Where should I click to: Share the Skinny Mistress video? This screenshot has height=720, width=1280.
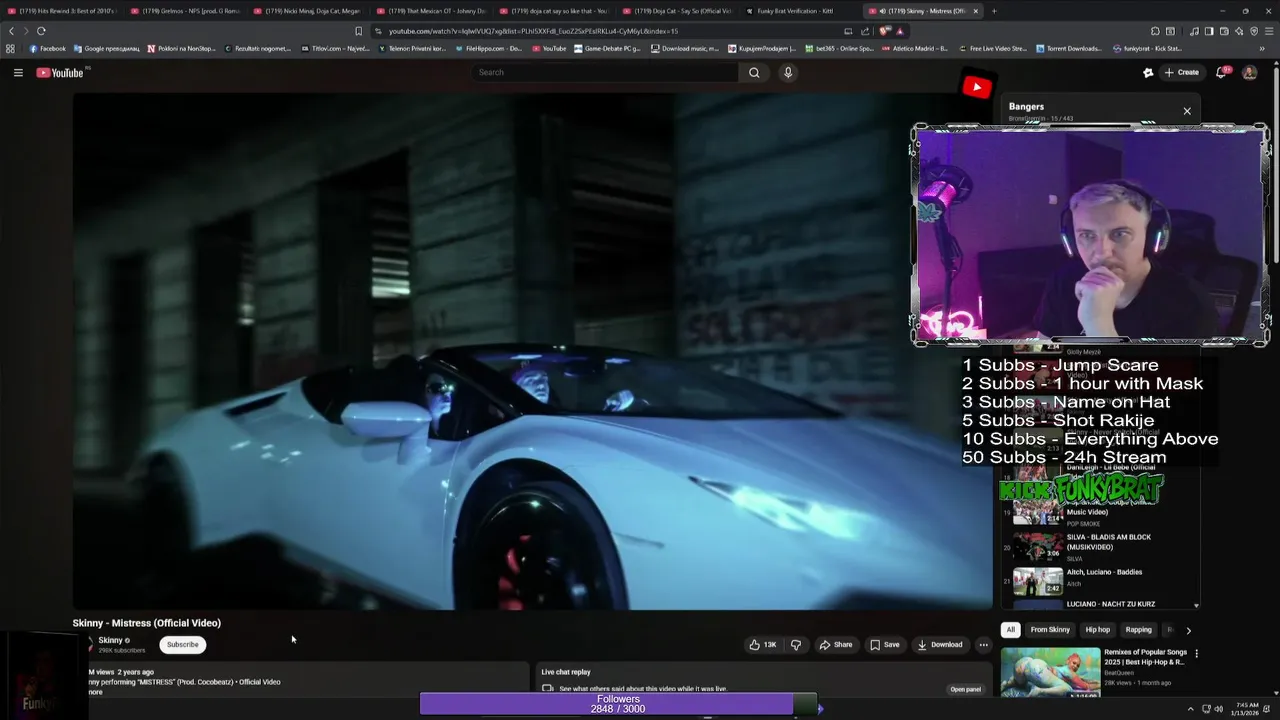tap(836, 645)
